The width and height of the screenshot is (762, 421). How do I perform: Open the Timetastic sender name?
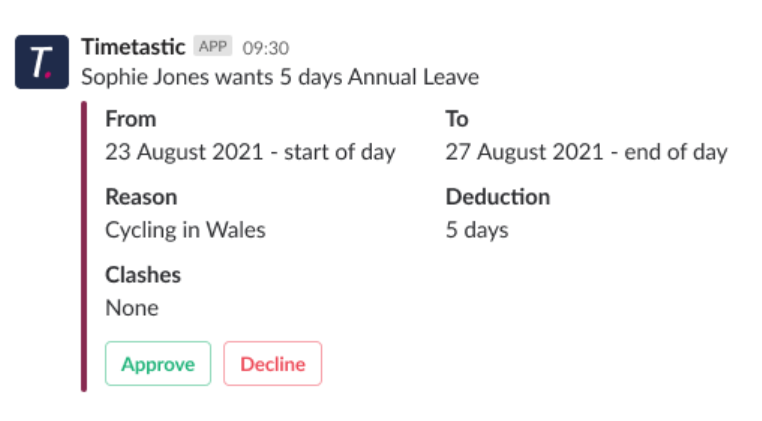[x=133, y=47]
